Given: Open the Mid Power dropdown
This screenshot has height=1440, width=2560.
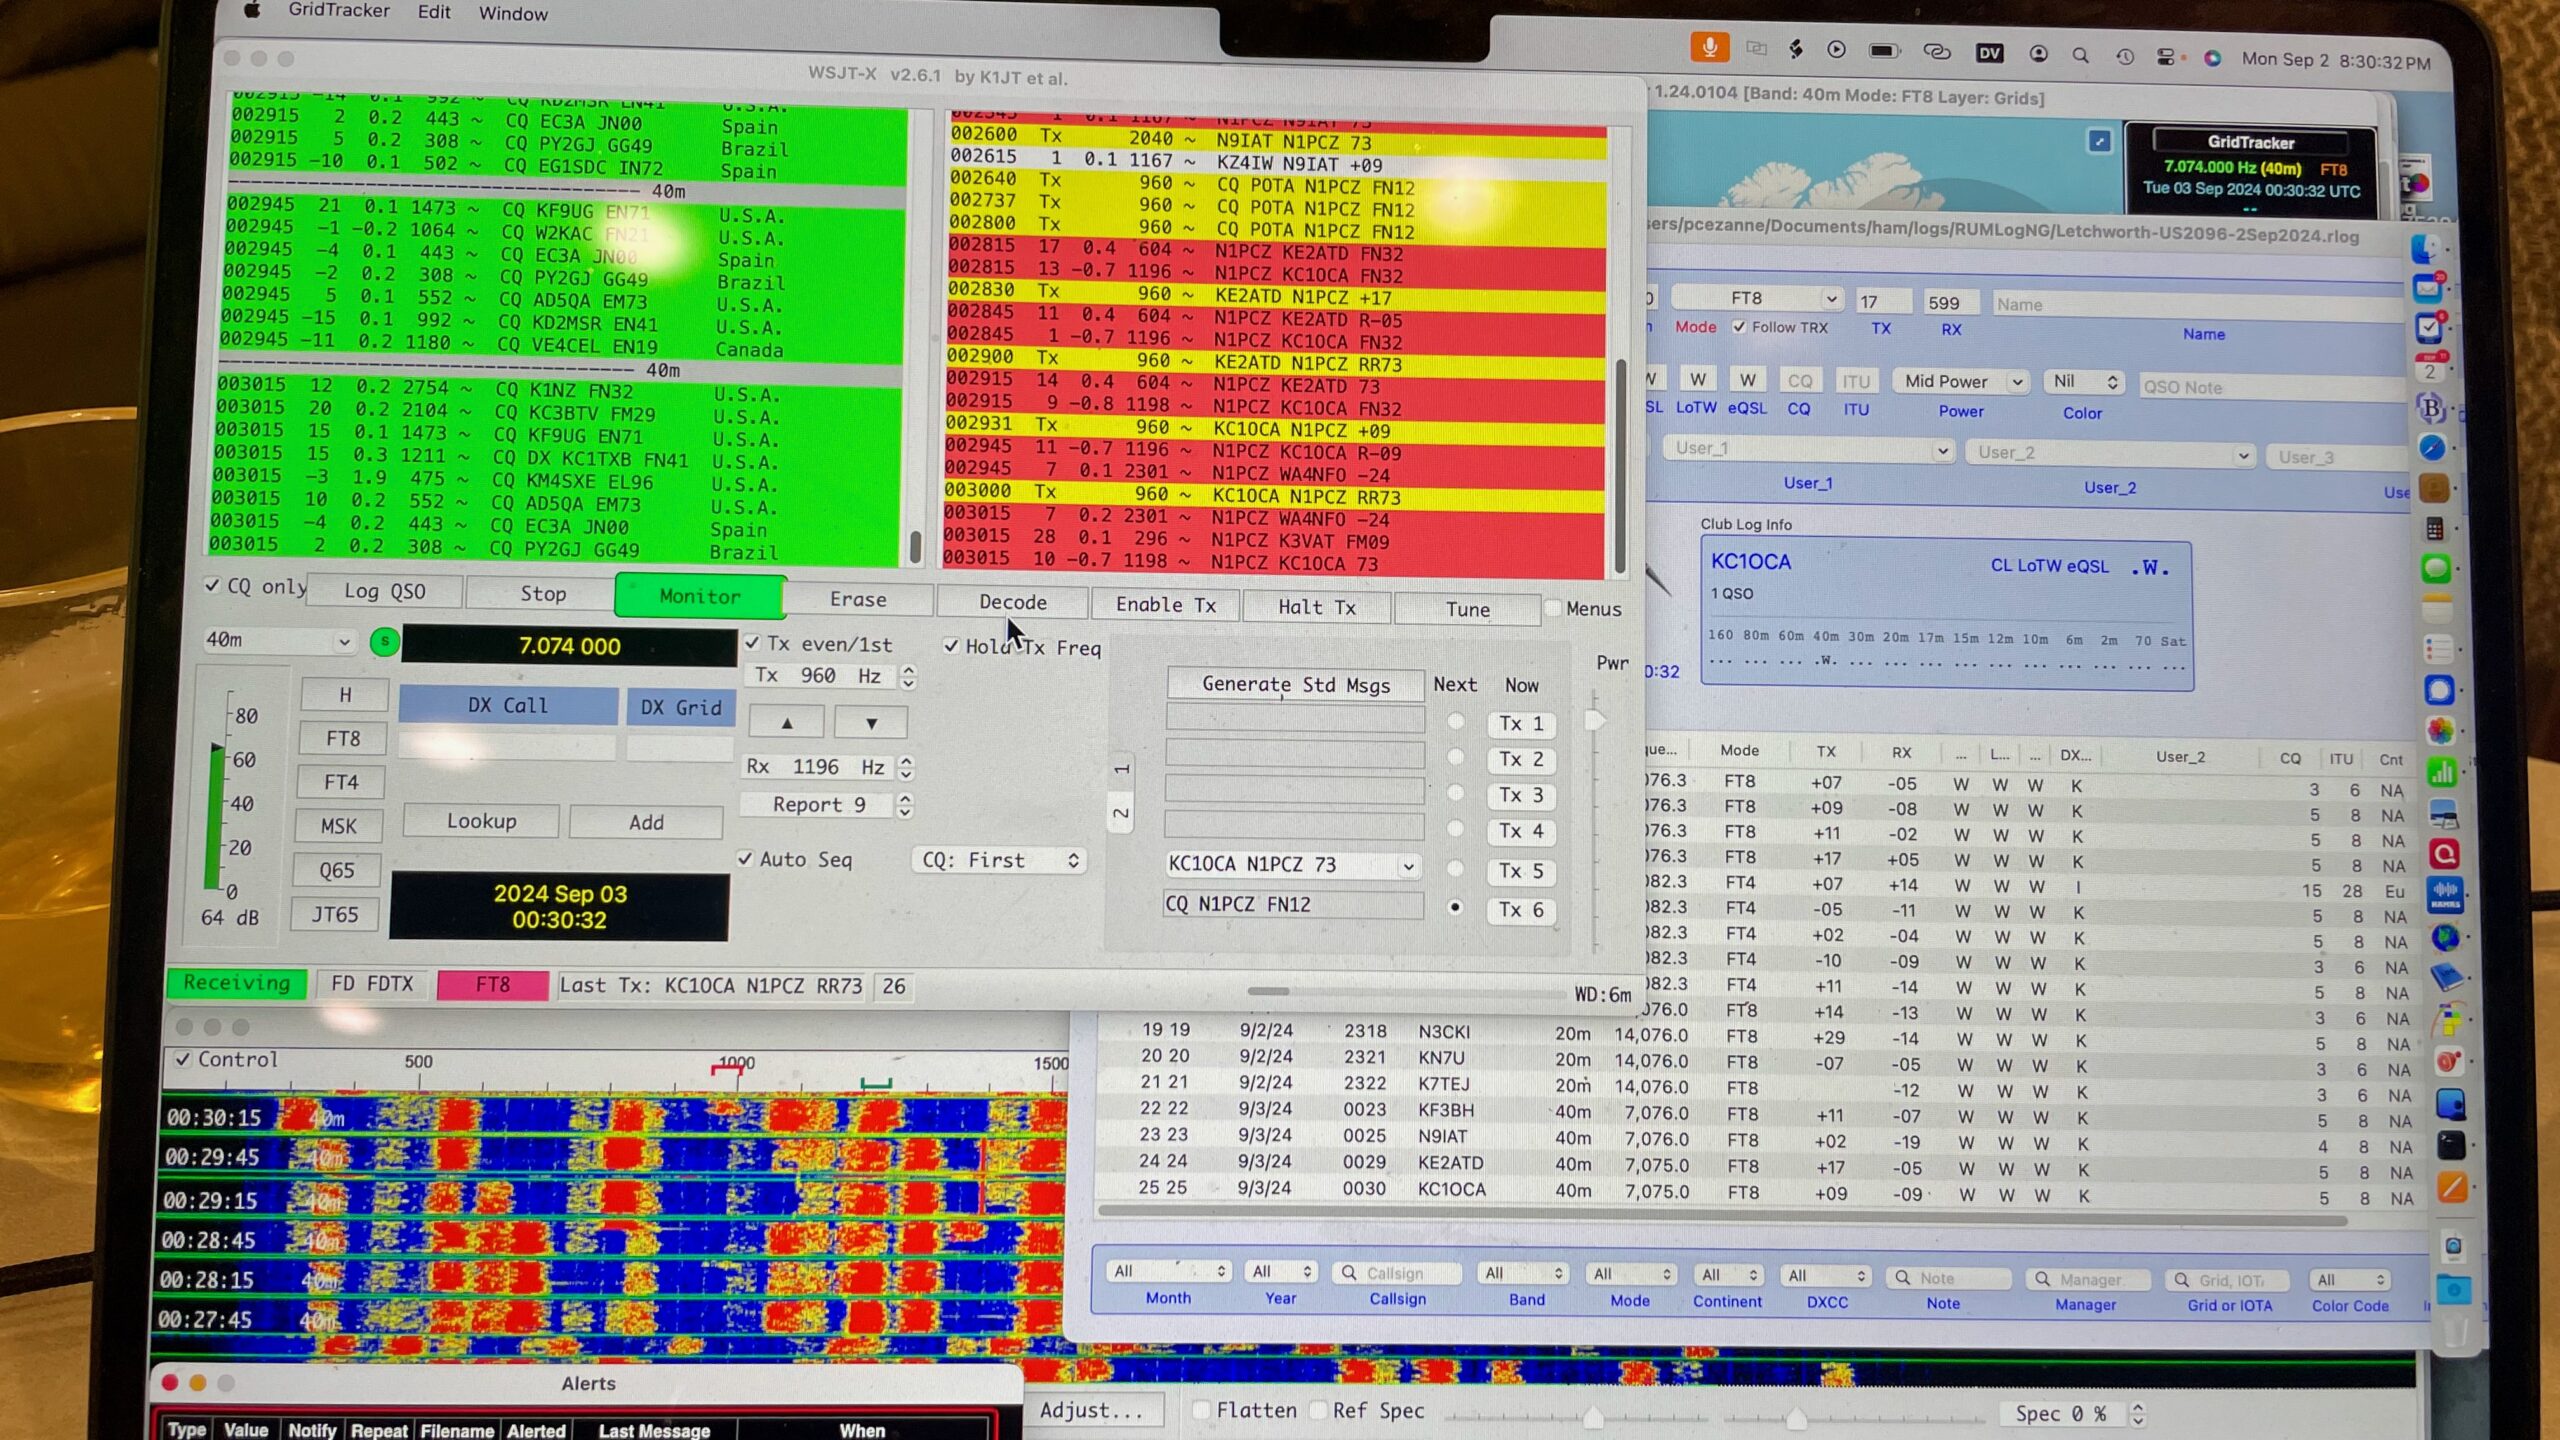Looking at the screenshot, I should pyautogui.click(x=1961, y=381).
